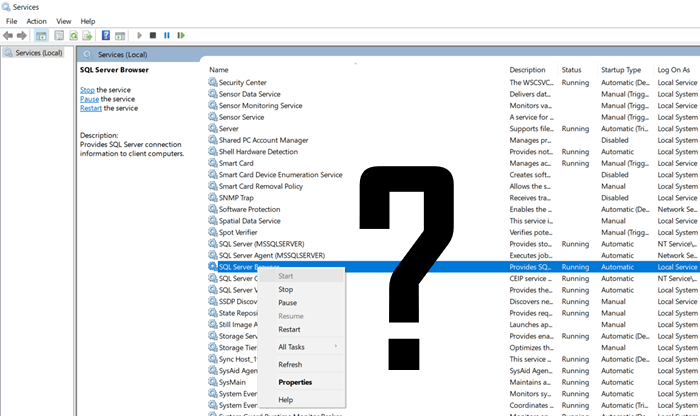Click the Pause the service link

pyautogui.click(x=89, y=99)
